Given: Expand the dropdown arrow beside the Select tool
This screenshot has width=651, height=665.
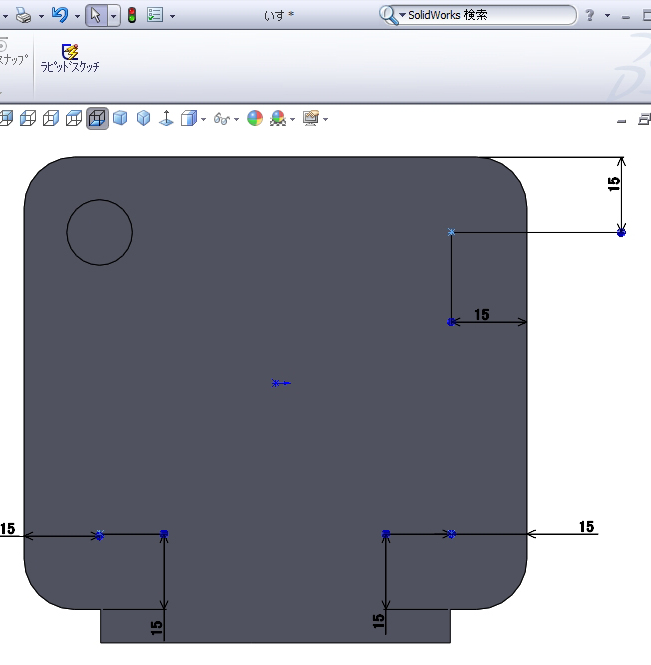Looking at the screenshot, I should tap(113, 16).
